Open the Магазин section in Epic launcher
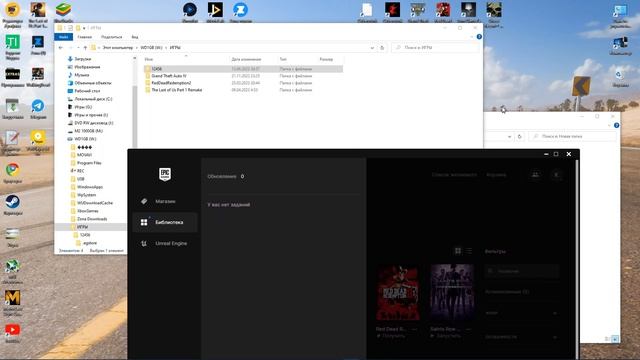Screen dimensions: 640x360 165,201
